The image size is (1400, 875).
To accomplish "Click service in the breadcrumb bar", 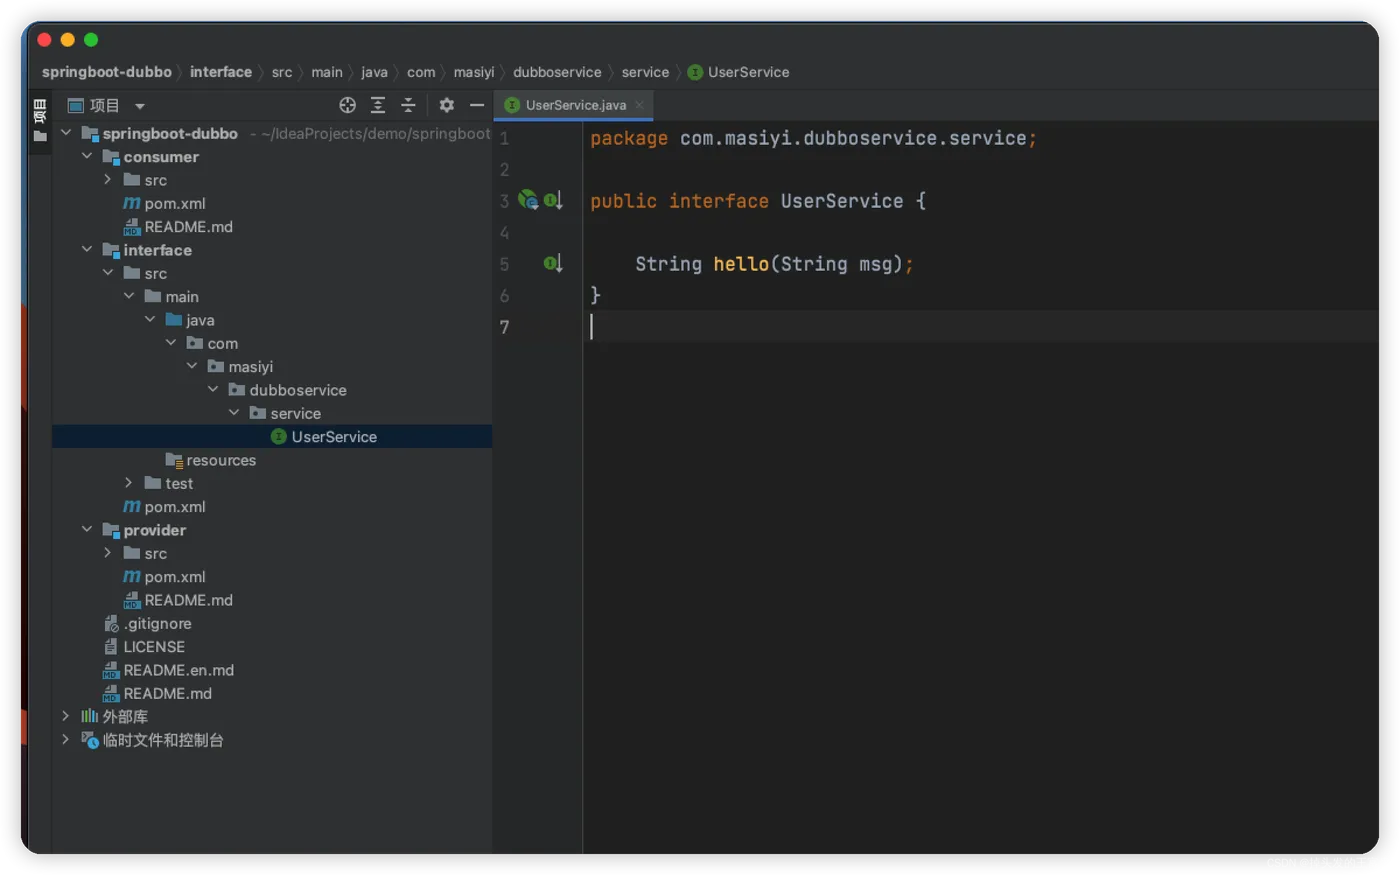I will pos(645,72).
